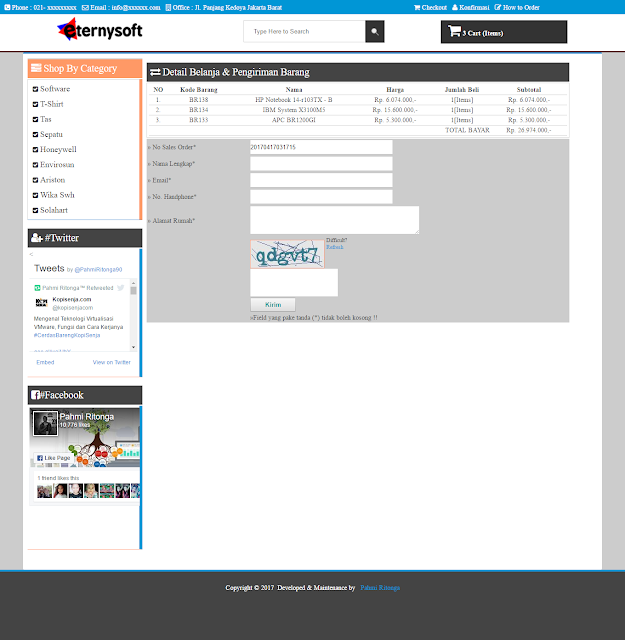Viewport: 625px width, 640px height.
Task: Click the transfer arrows icon beside Detail Belanja
Action: (x=155, y=72)
